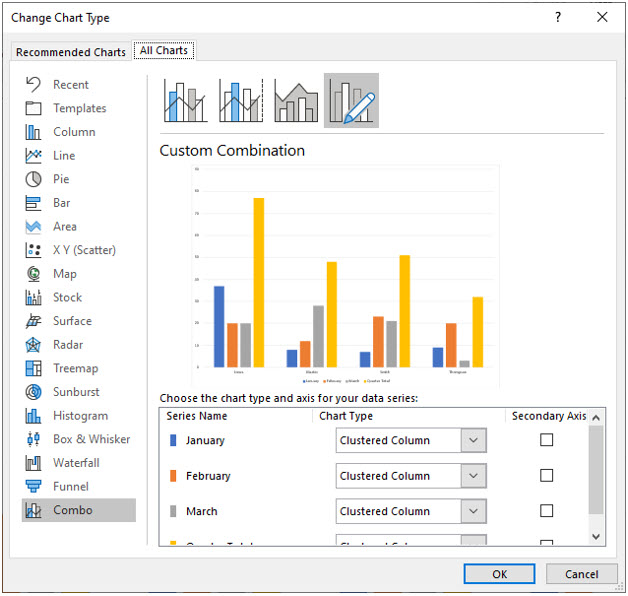Image resolution: width=628 pixels, height=596 pixels.
Task: Enable Secondary Axis for January series
Action: [546, 440]
